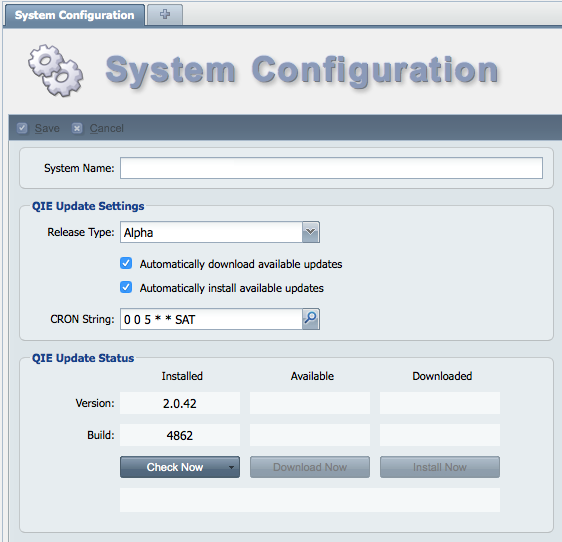This screenshot has width=562, height=542.
Task: Click into the CRON String text field
Action: (211, 319)
